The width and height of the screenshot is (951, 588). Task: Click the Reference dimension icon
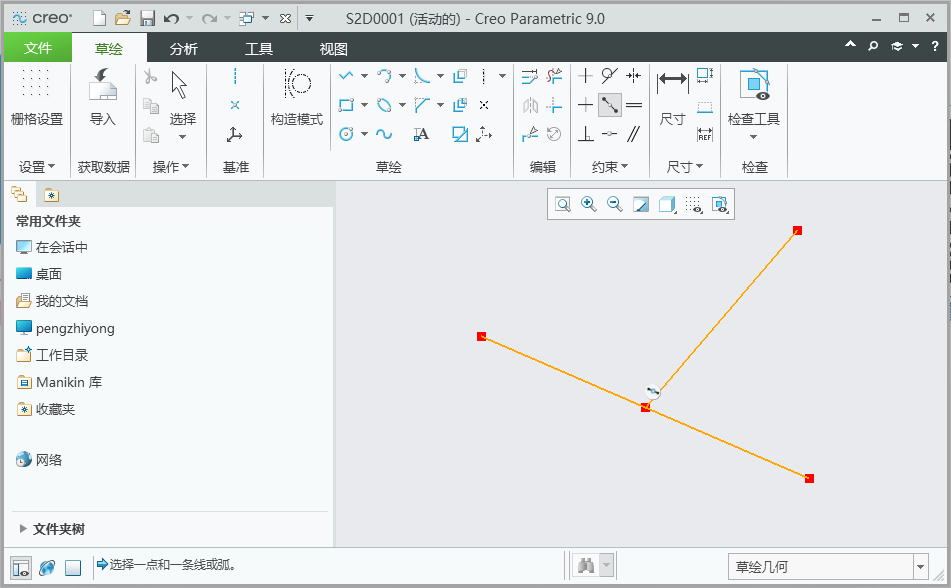tap(705, 134)
